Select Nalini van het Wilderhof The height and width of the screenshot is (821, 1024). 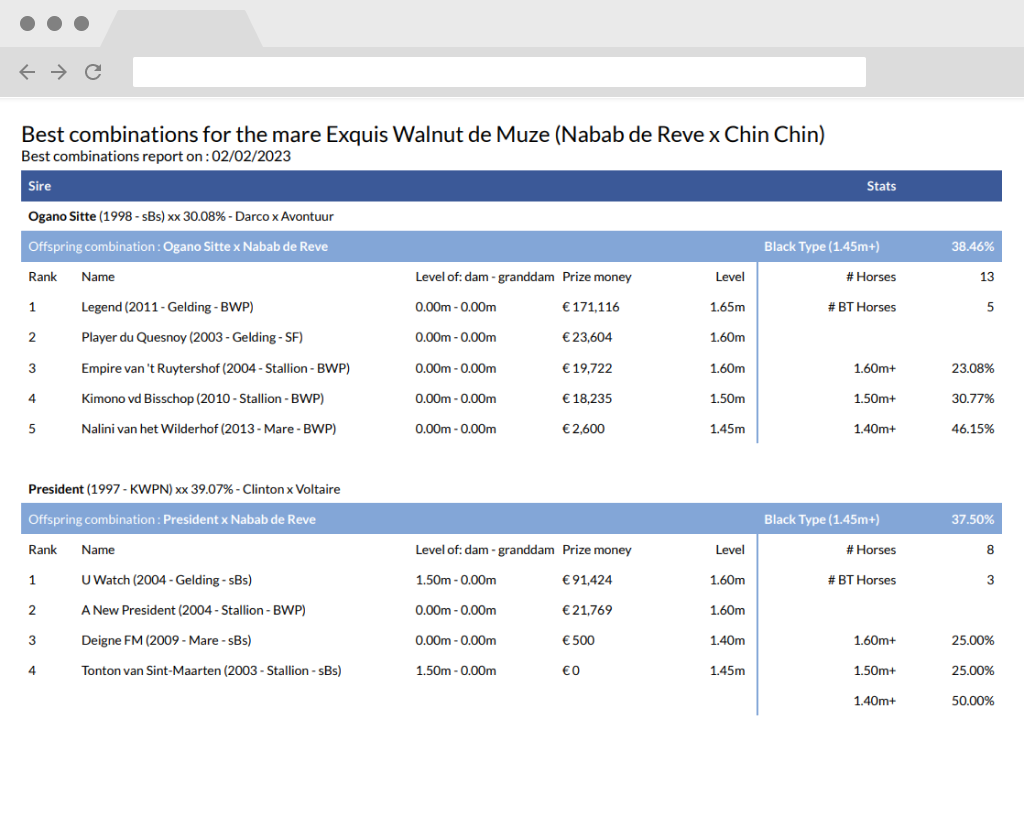(x=208, y=429)
